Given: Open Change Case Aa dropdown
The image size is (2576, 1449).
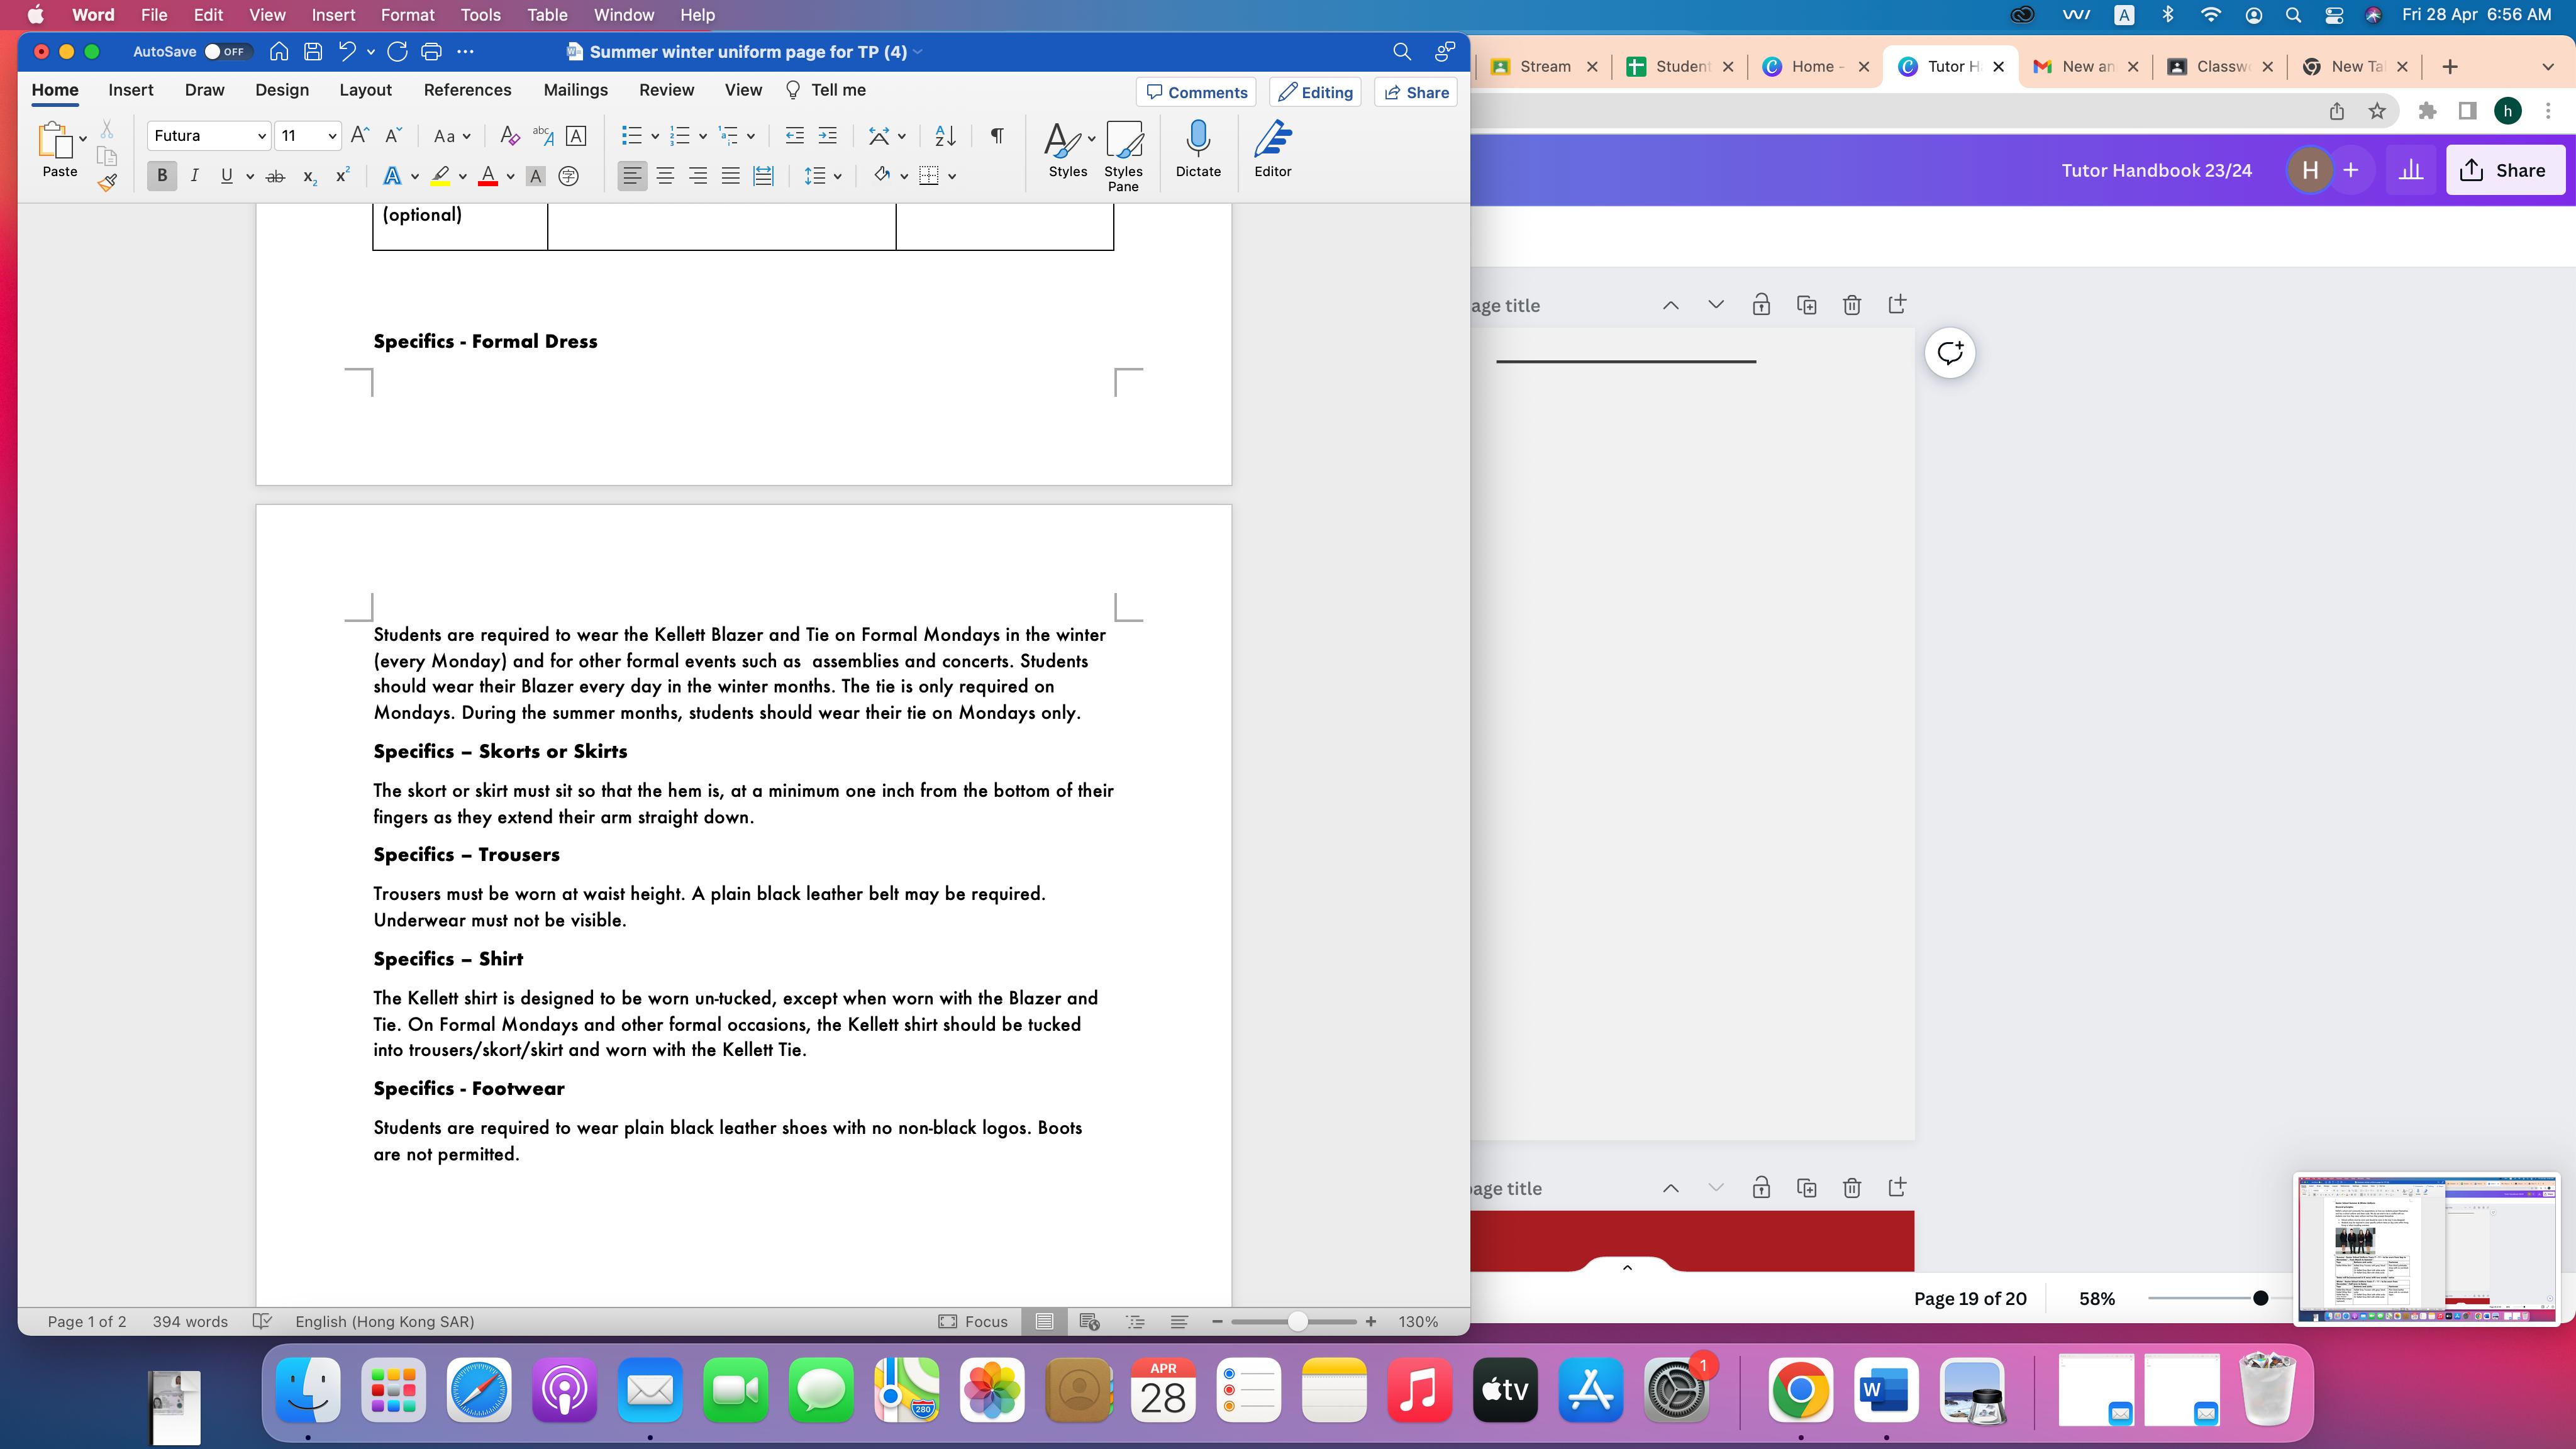Looking at the screenshot, I should [x=451, y=136].
